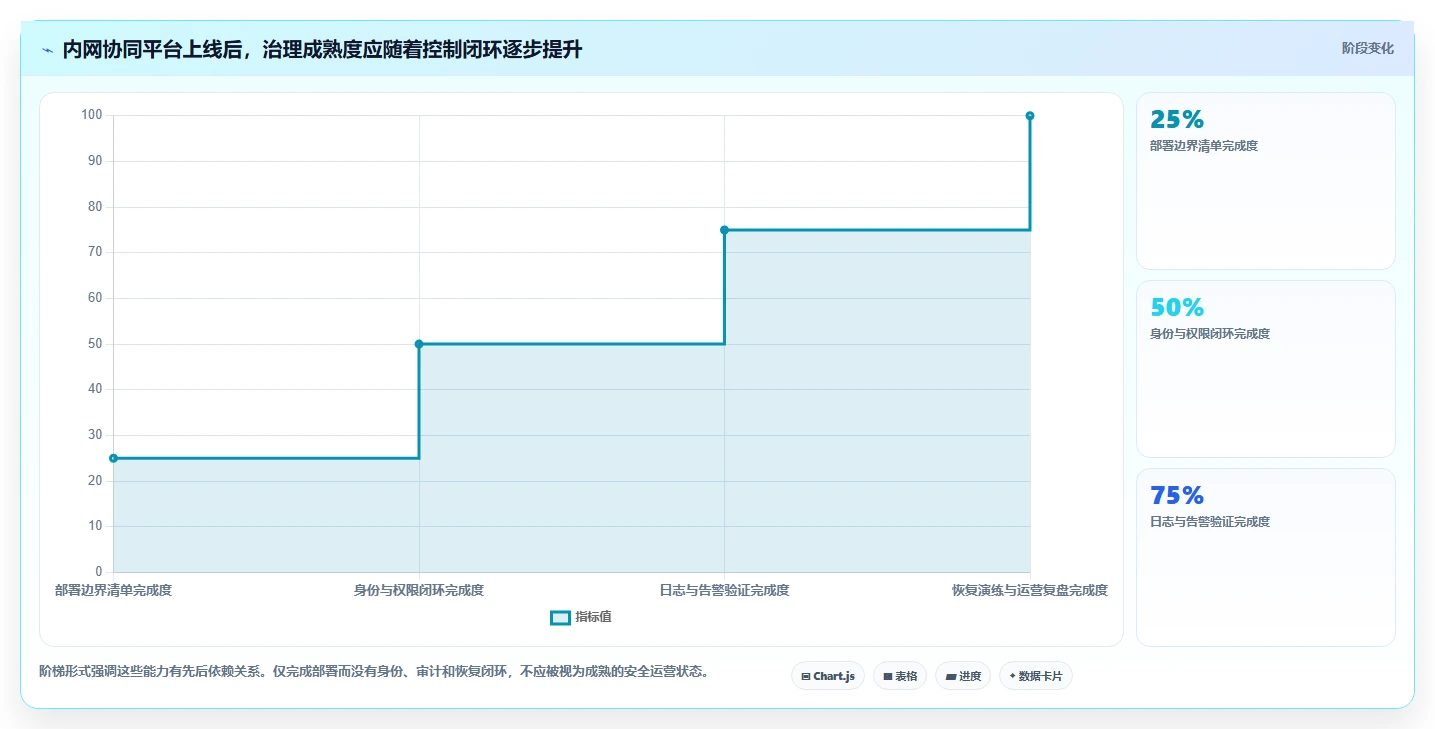This screenshot has width=1435, height=729.
Task: Click the data point at value 75
Action: click(724, 230)
